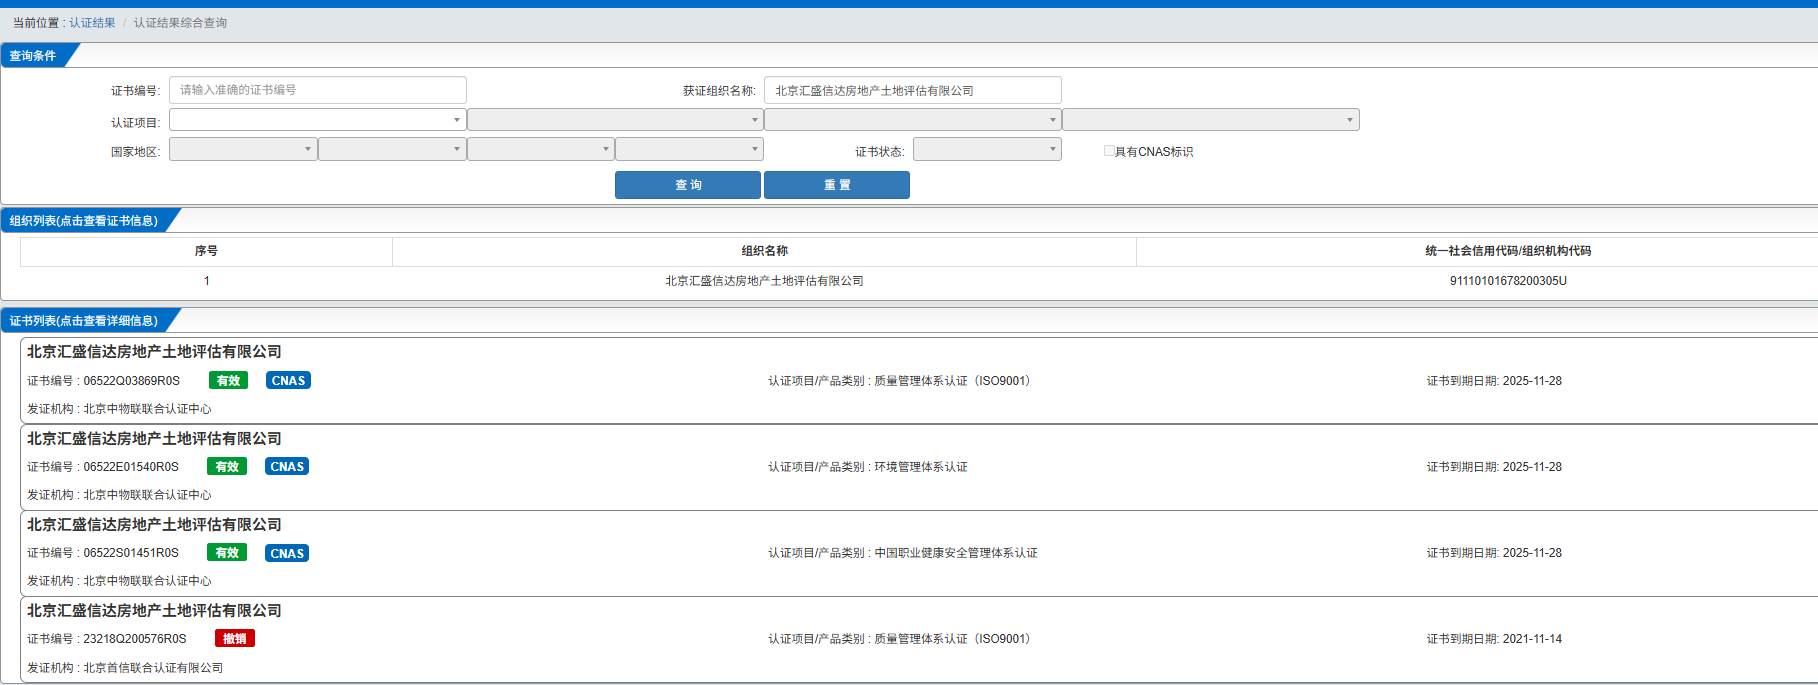Image resolution: width=1818 pixels, height=685 pixels.
Task: Click CNAS badge on certificate 06522Q03869R0S
Action: [288, 381]
